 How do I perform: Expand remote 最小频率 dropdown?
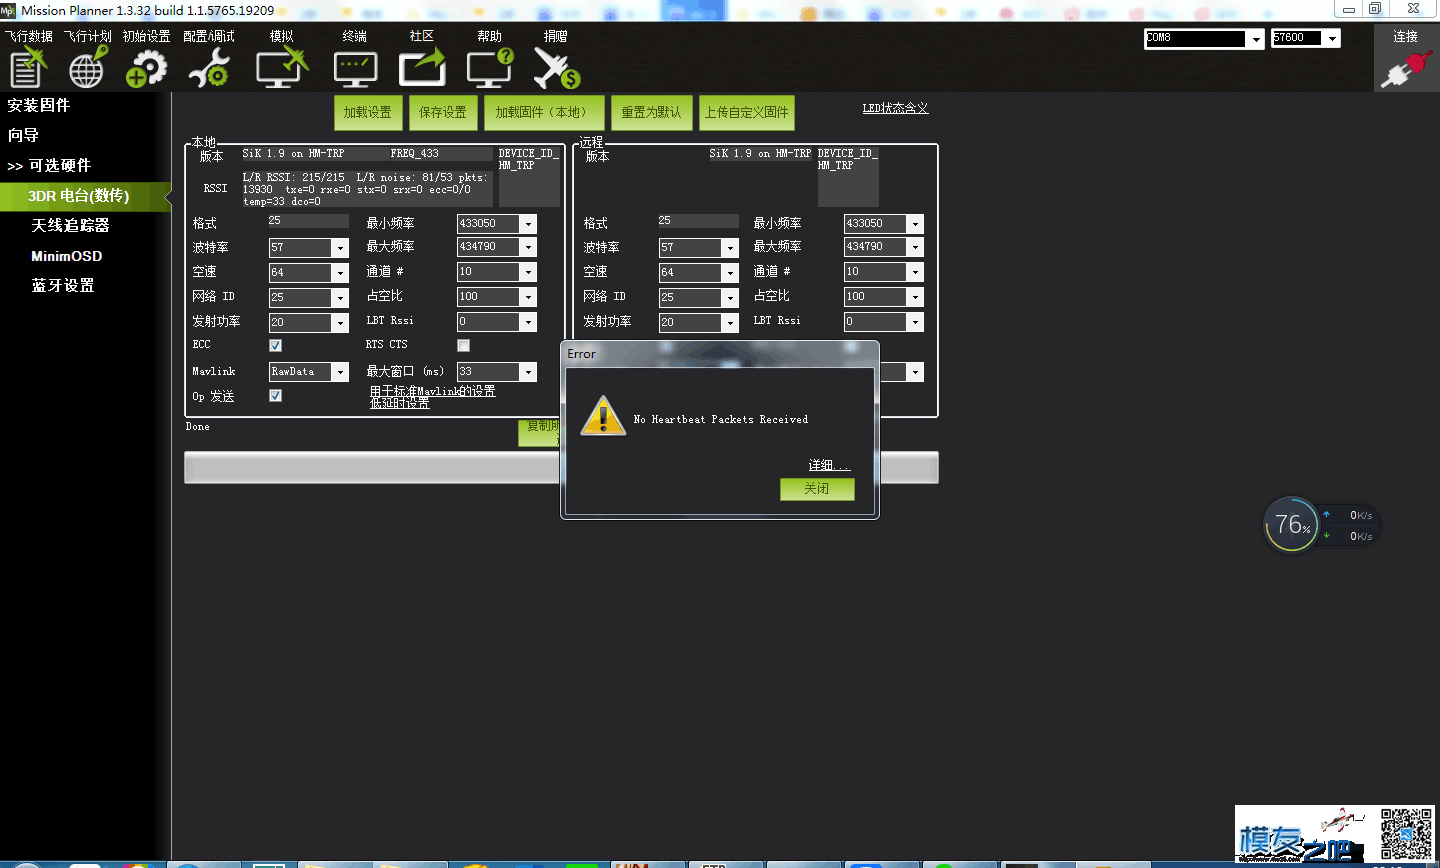pos(915,224)
